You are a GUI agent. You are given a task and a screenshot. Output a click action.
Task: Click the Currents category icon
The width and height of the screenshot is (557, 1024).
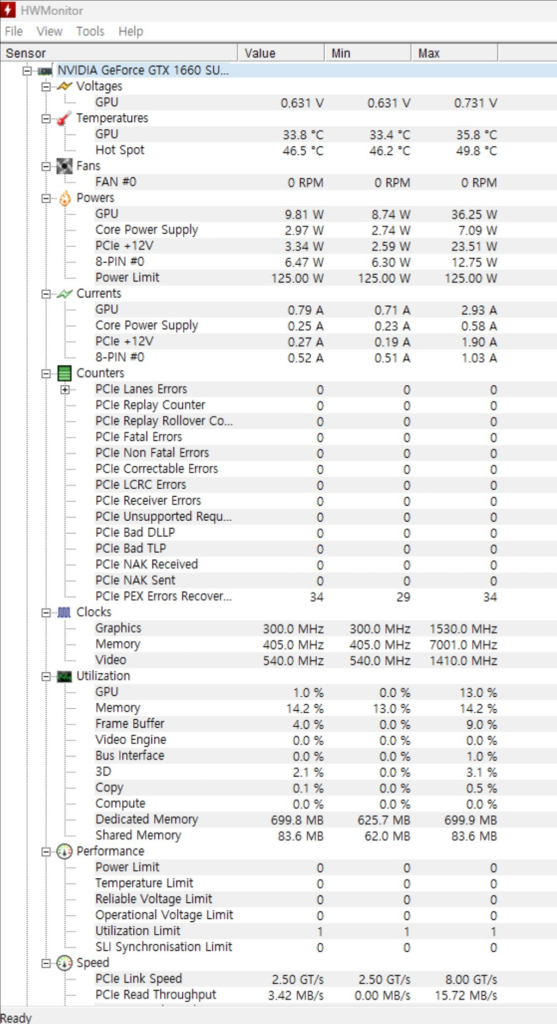65,294
